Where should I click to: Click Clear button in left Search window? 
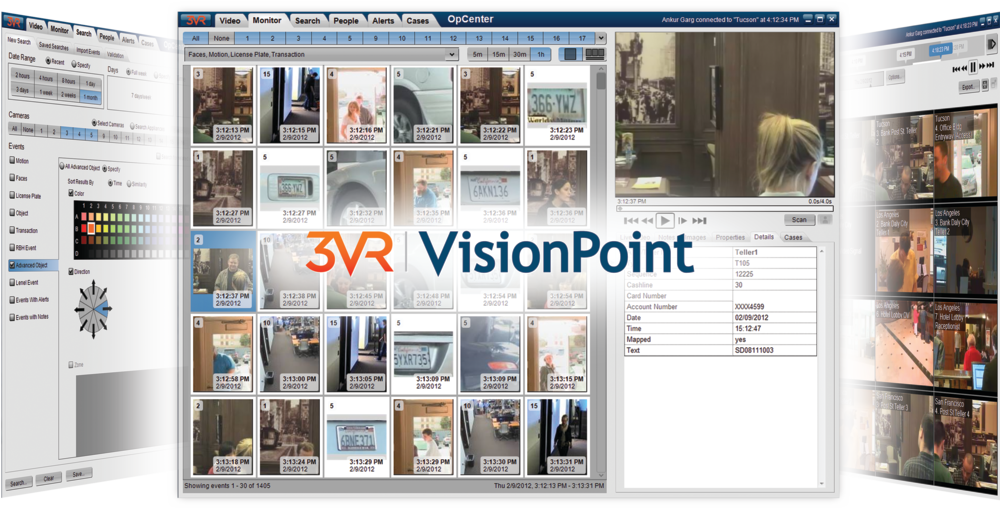[x=49, y=479]
